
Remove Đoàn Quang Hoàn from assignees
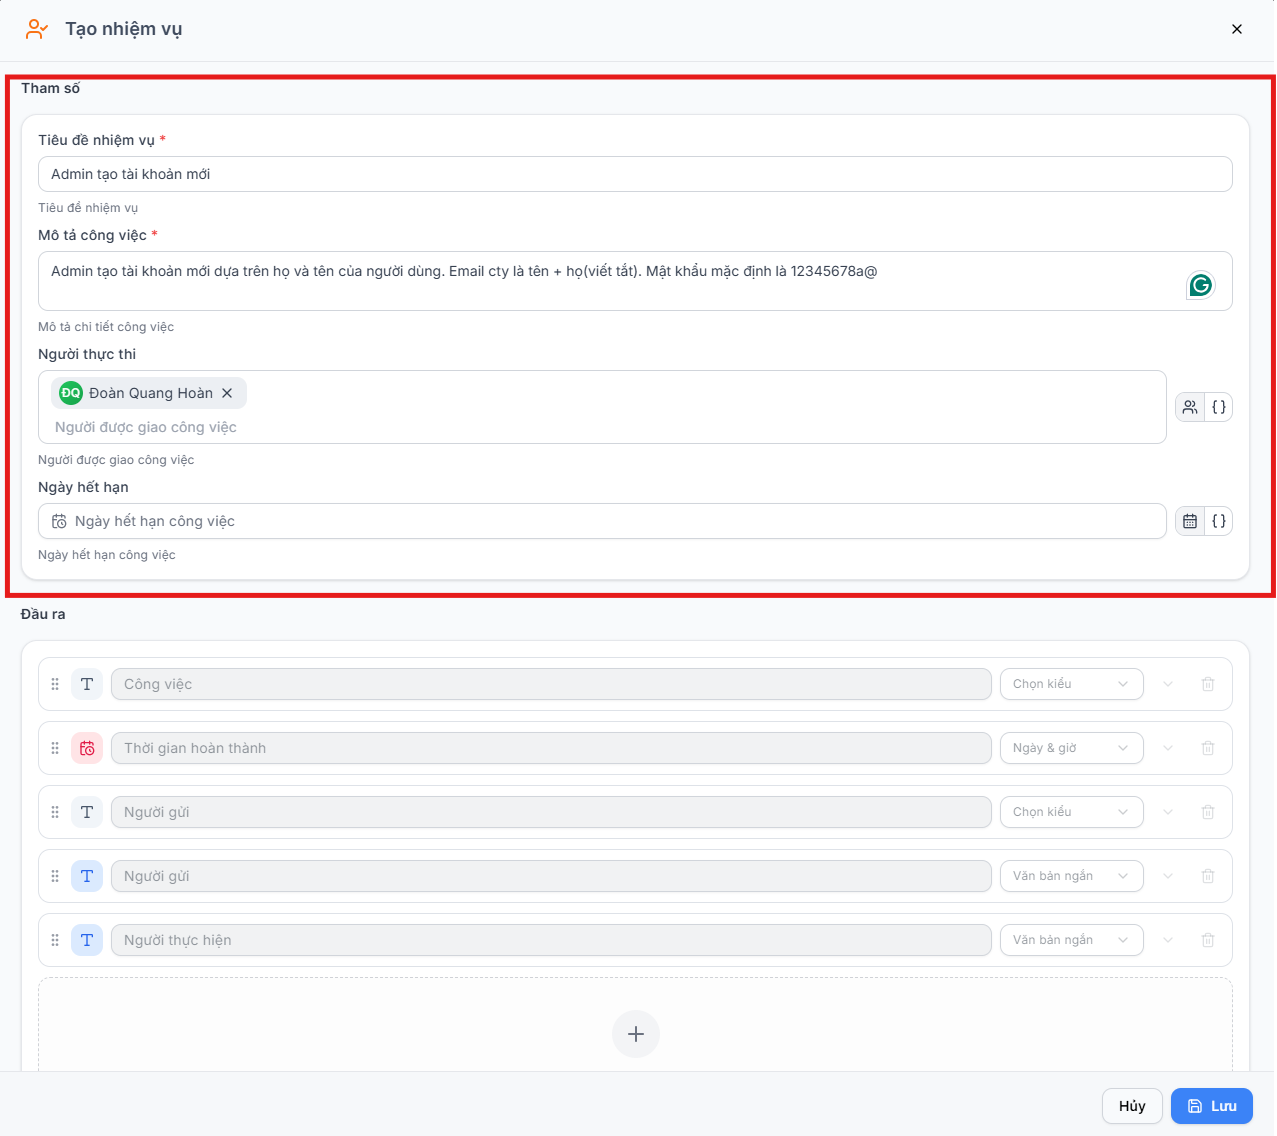tap(227, 393)
